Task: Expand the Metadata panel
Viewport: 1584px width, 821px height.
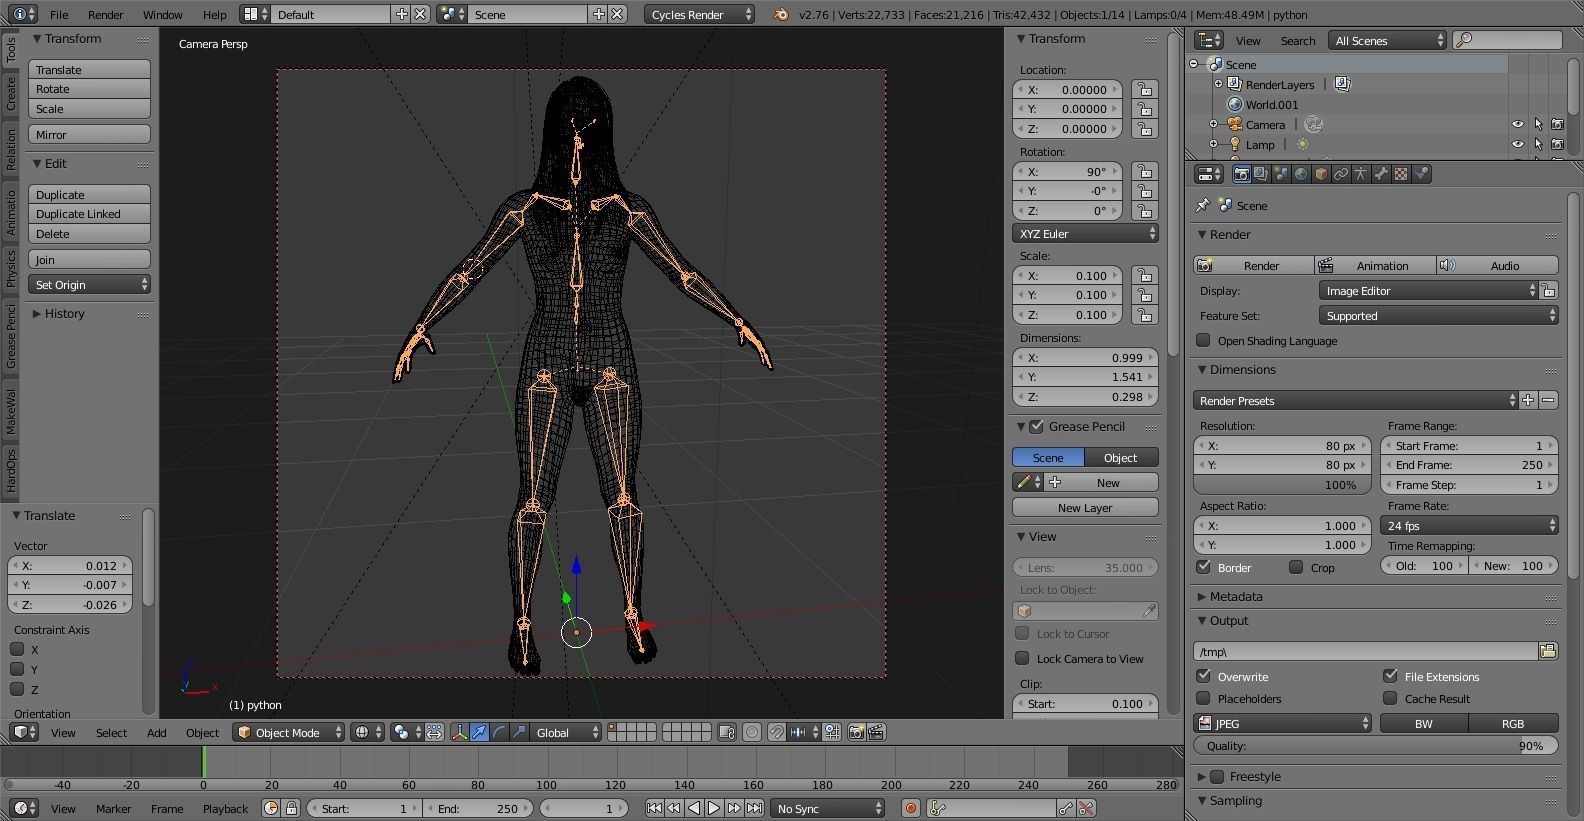Action: 1235,596
